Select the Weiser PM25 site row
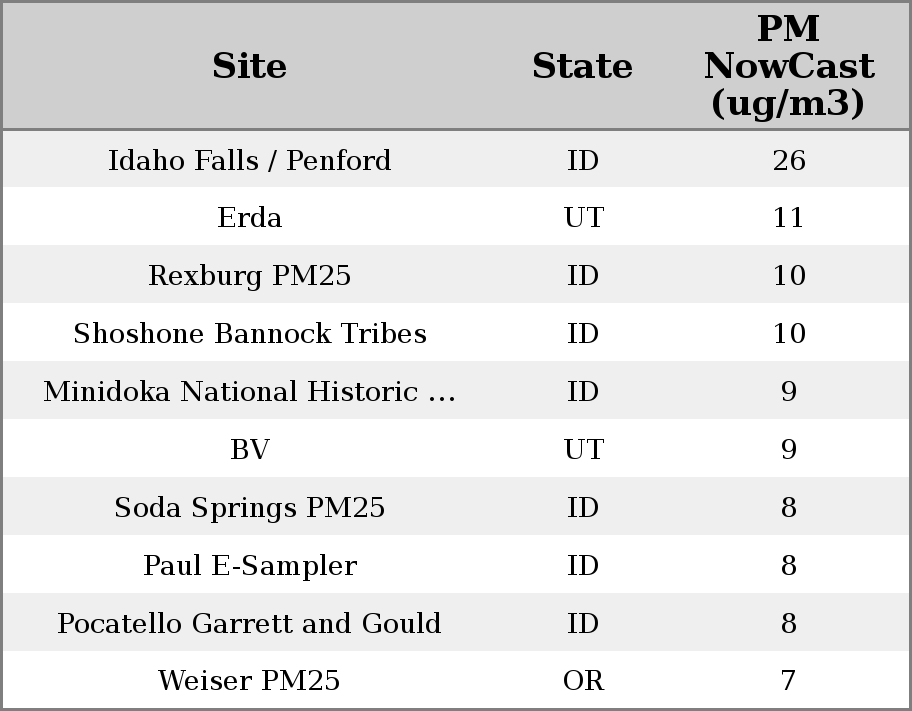 (x=249, y=681)
